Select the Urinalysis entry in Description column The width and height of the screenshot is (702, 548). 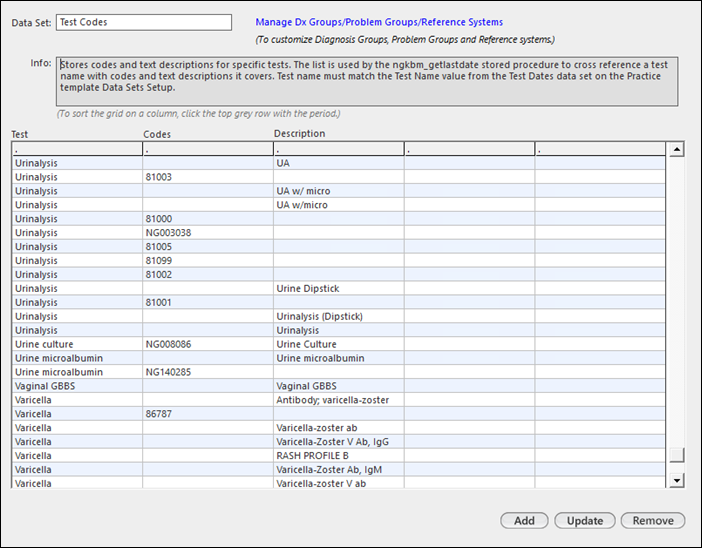(x=338, y=330)
